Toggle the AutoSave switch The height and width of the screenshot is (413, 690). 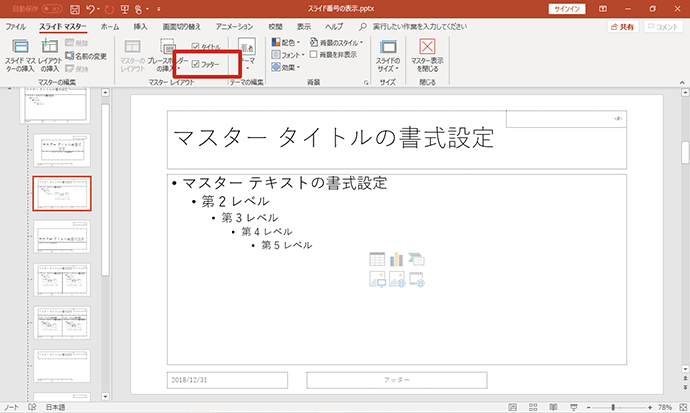tap(52, 9)
